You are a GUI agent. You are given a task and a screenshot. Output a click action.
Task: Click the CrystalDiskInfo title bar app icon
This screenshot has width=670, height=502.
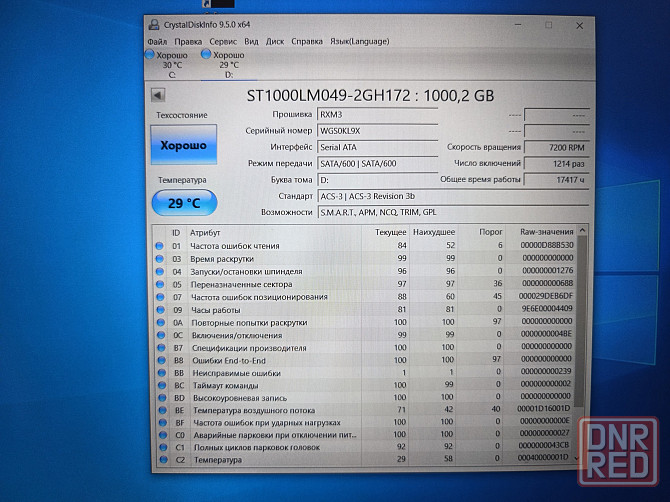pyautogui.click(x=154, y=25)
